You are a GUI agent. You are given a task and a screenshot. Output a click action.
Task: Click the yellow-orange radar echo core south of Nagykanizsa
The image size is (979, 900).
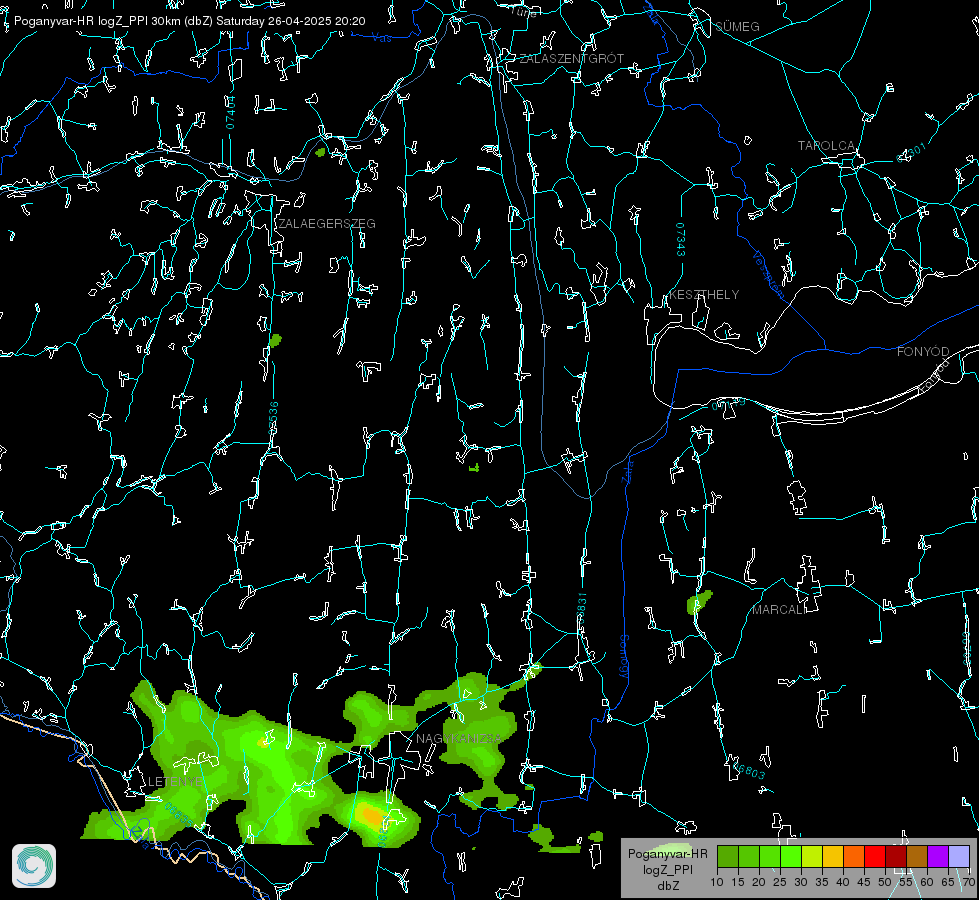pos(371,816)
